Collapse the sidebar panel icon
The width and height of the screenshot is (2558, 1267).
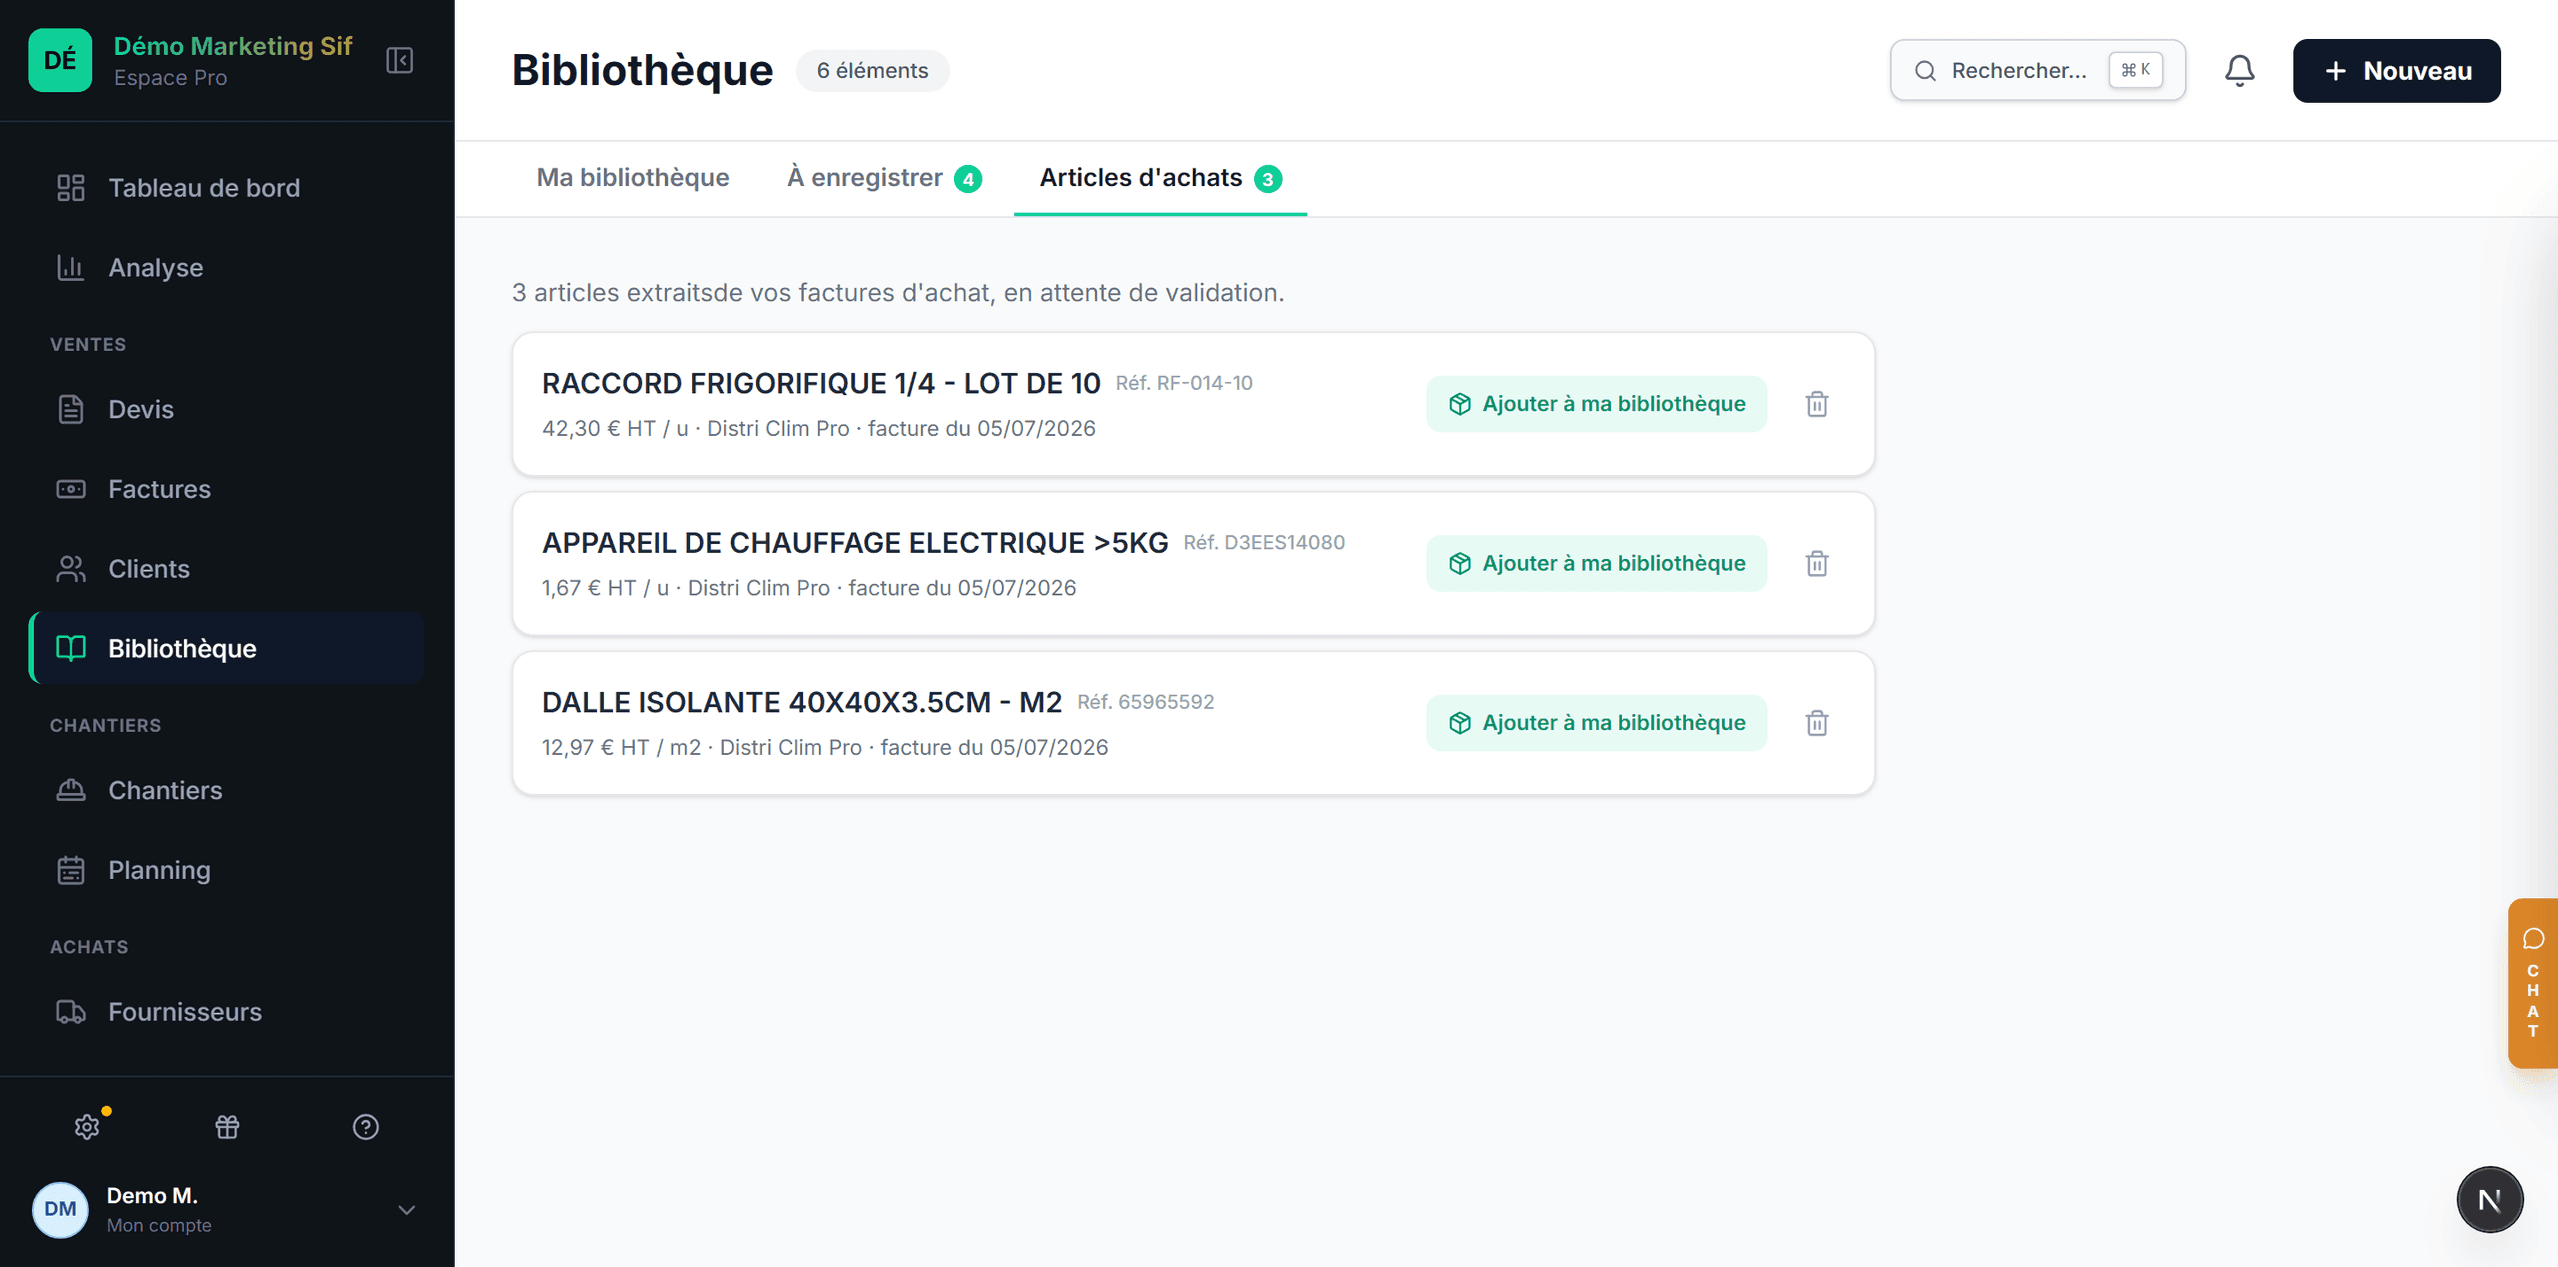[399, 60]
